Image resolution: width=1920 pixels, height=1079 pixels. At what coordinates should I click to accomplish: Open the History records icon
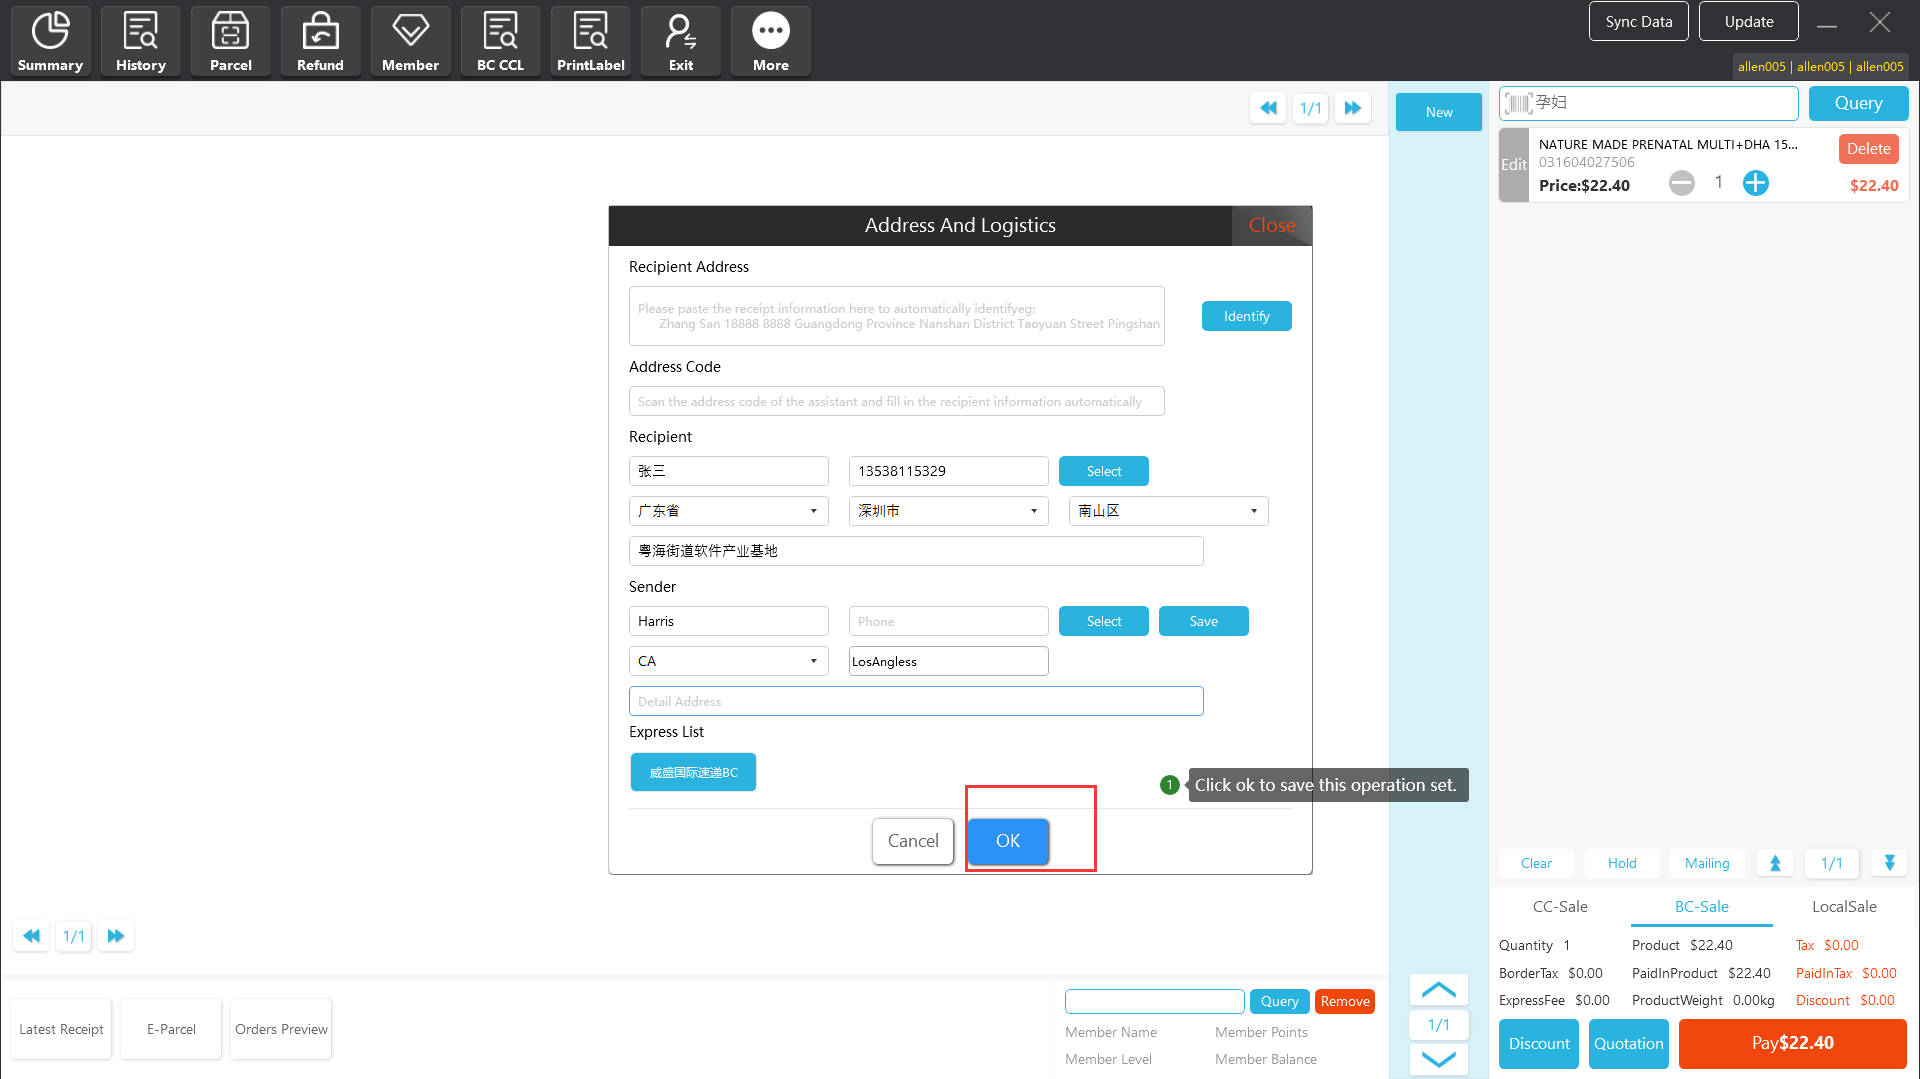pyautogui.click(x=140, y=42)
